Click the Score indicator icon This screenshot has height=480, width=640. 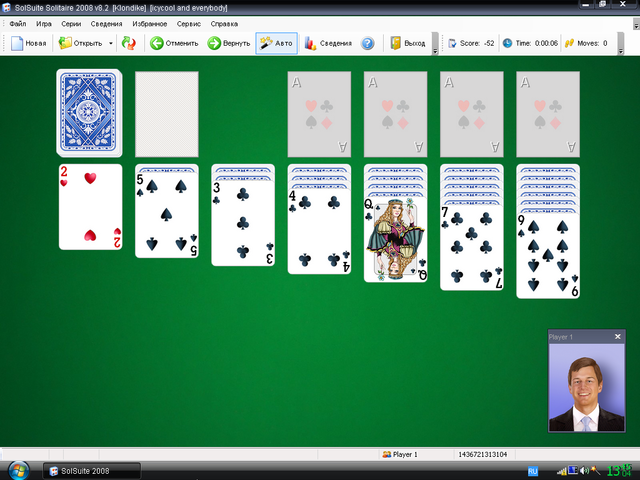click(x=452, y=43)
